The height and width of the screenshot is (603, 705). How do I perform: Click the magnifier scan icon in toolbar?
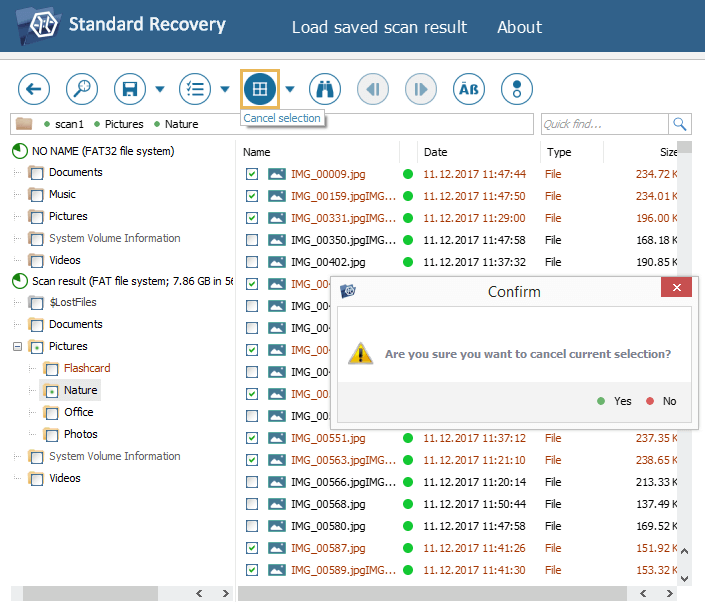pos(82,89)
